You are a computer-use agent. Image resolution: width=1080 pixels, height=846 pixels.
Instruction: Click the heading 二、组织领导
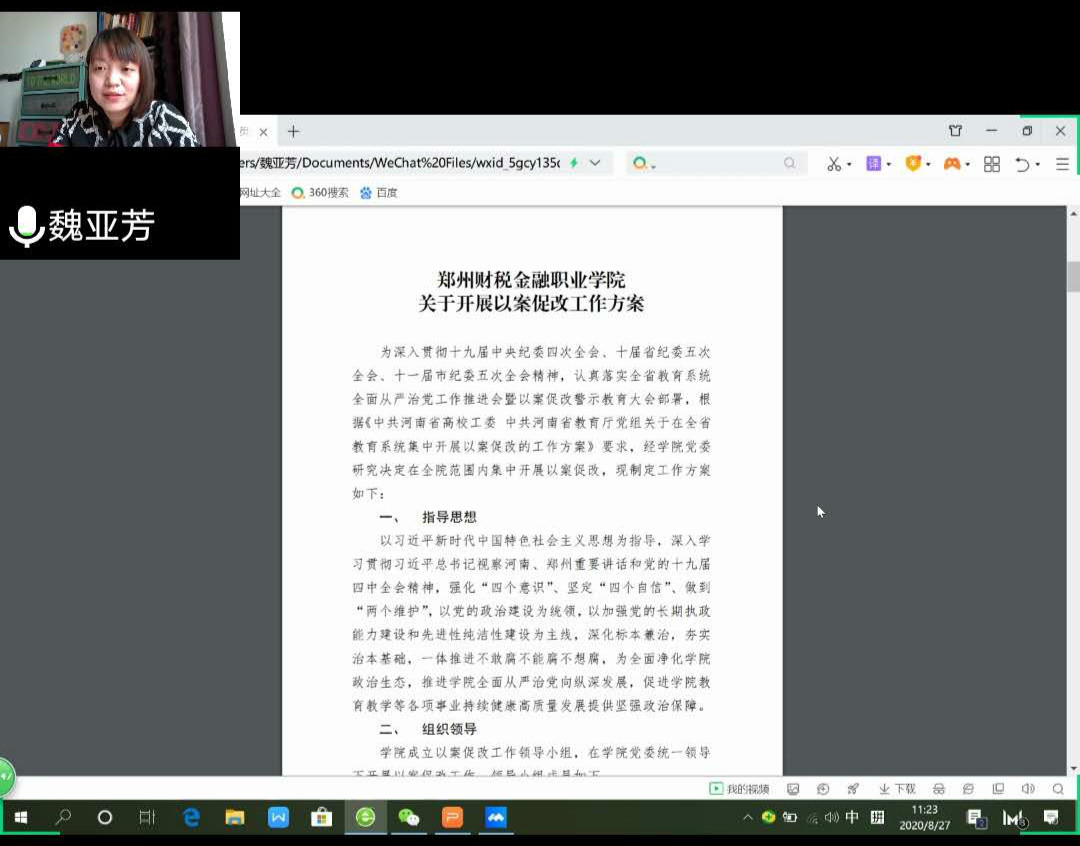click(x=428, y=729)
